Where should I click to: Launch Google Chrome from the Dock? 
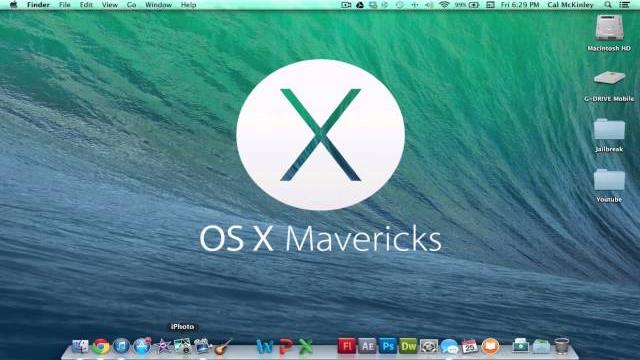[101, 346]
